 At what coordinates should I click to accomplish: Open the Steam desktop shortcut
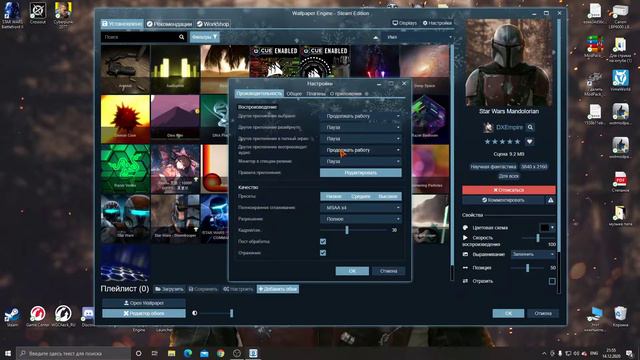tap(12, 316)
